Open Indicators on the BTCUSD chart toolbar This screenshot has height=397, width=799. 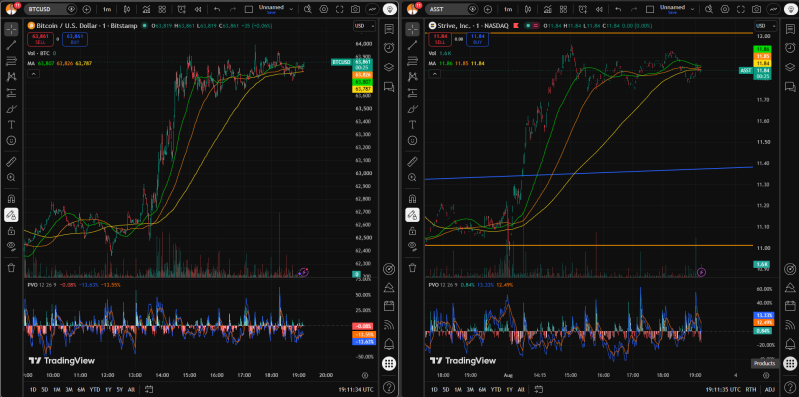(147, 9)
